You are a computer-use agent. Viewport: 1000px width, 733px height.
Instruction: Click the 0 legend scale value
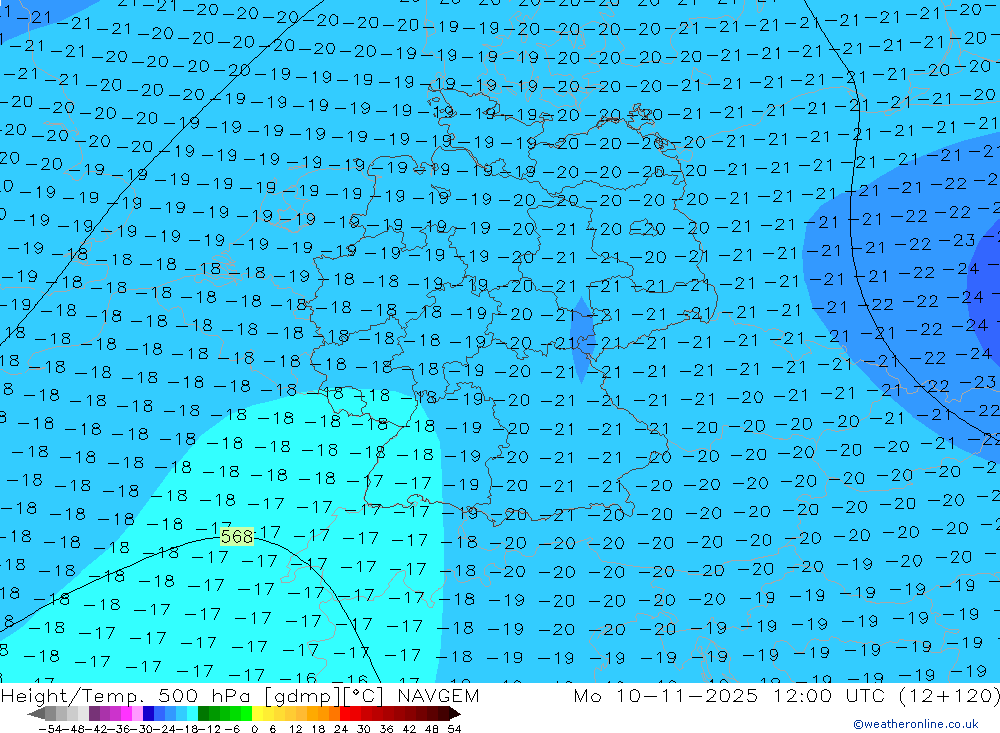[254, 729]
